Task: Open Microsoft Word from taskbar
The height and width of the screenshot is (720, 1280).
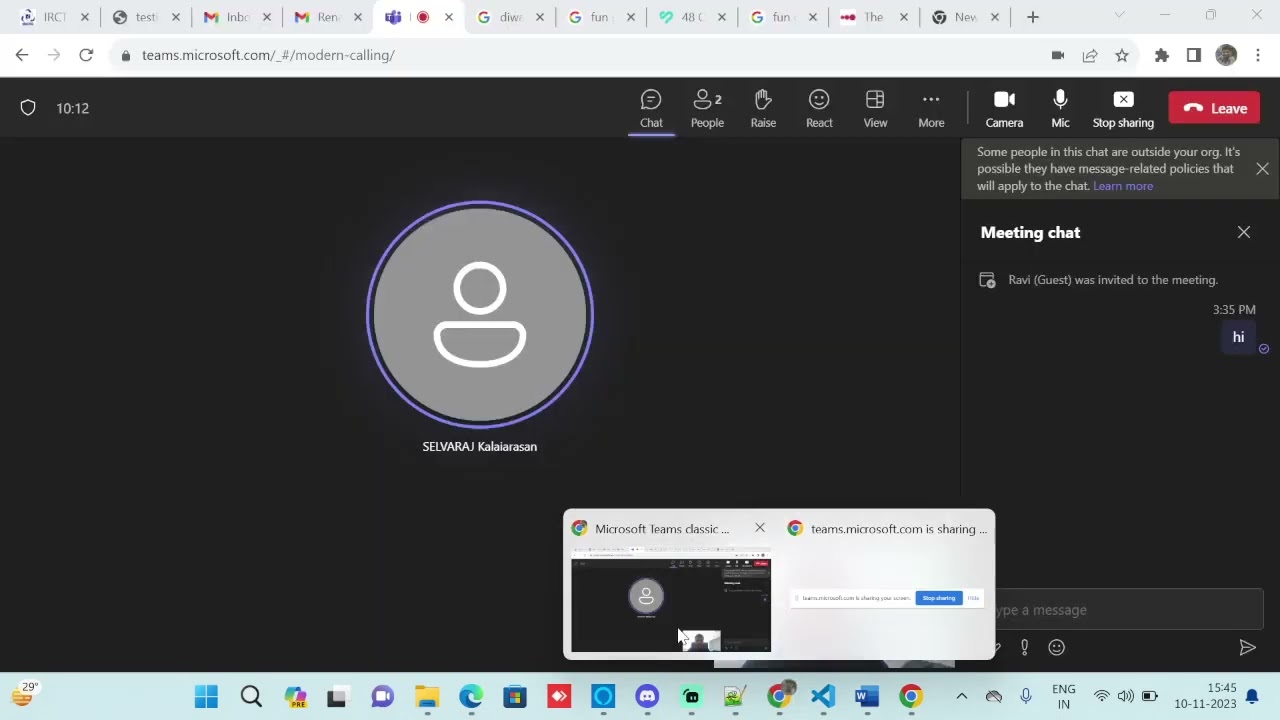Action: (x=867, y=696)
